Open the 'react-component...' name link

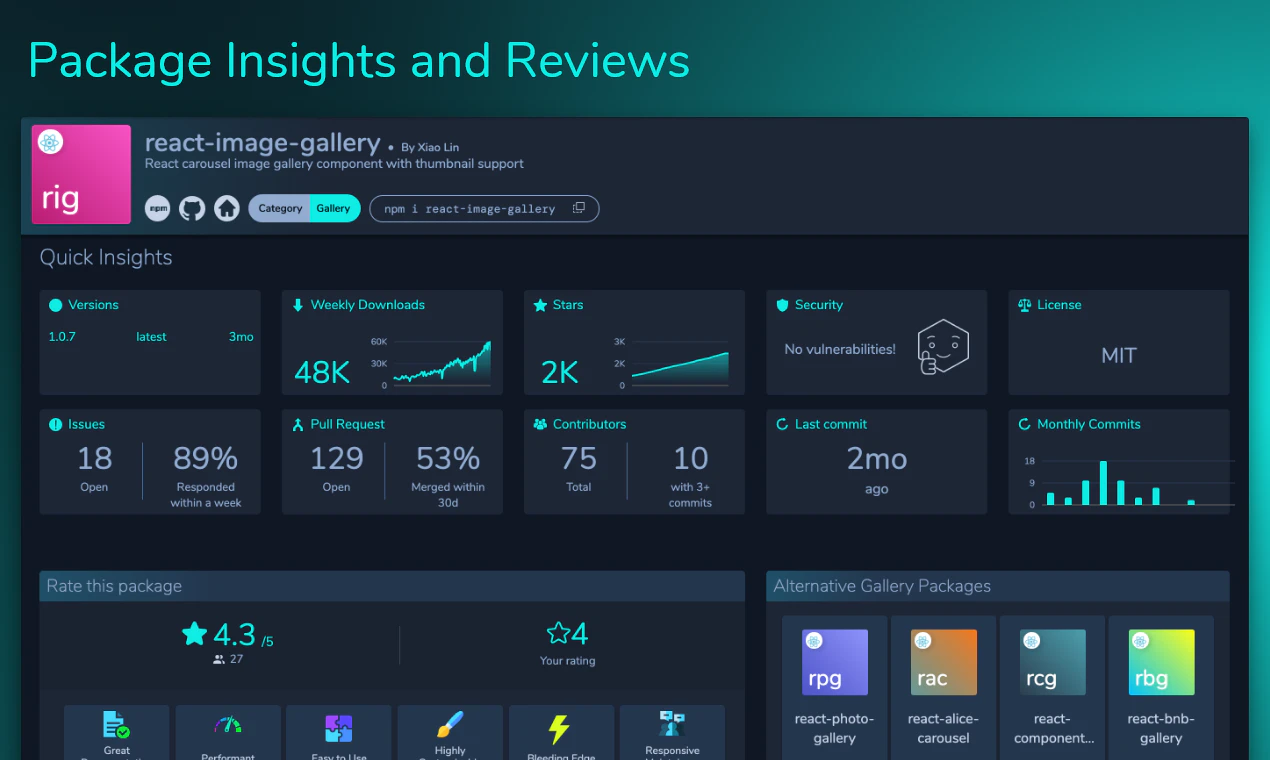(x=1053, y=728)
